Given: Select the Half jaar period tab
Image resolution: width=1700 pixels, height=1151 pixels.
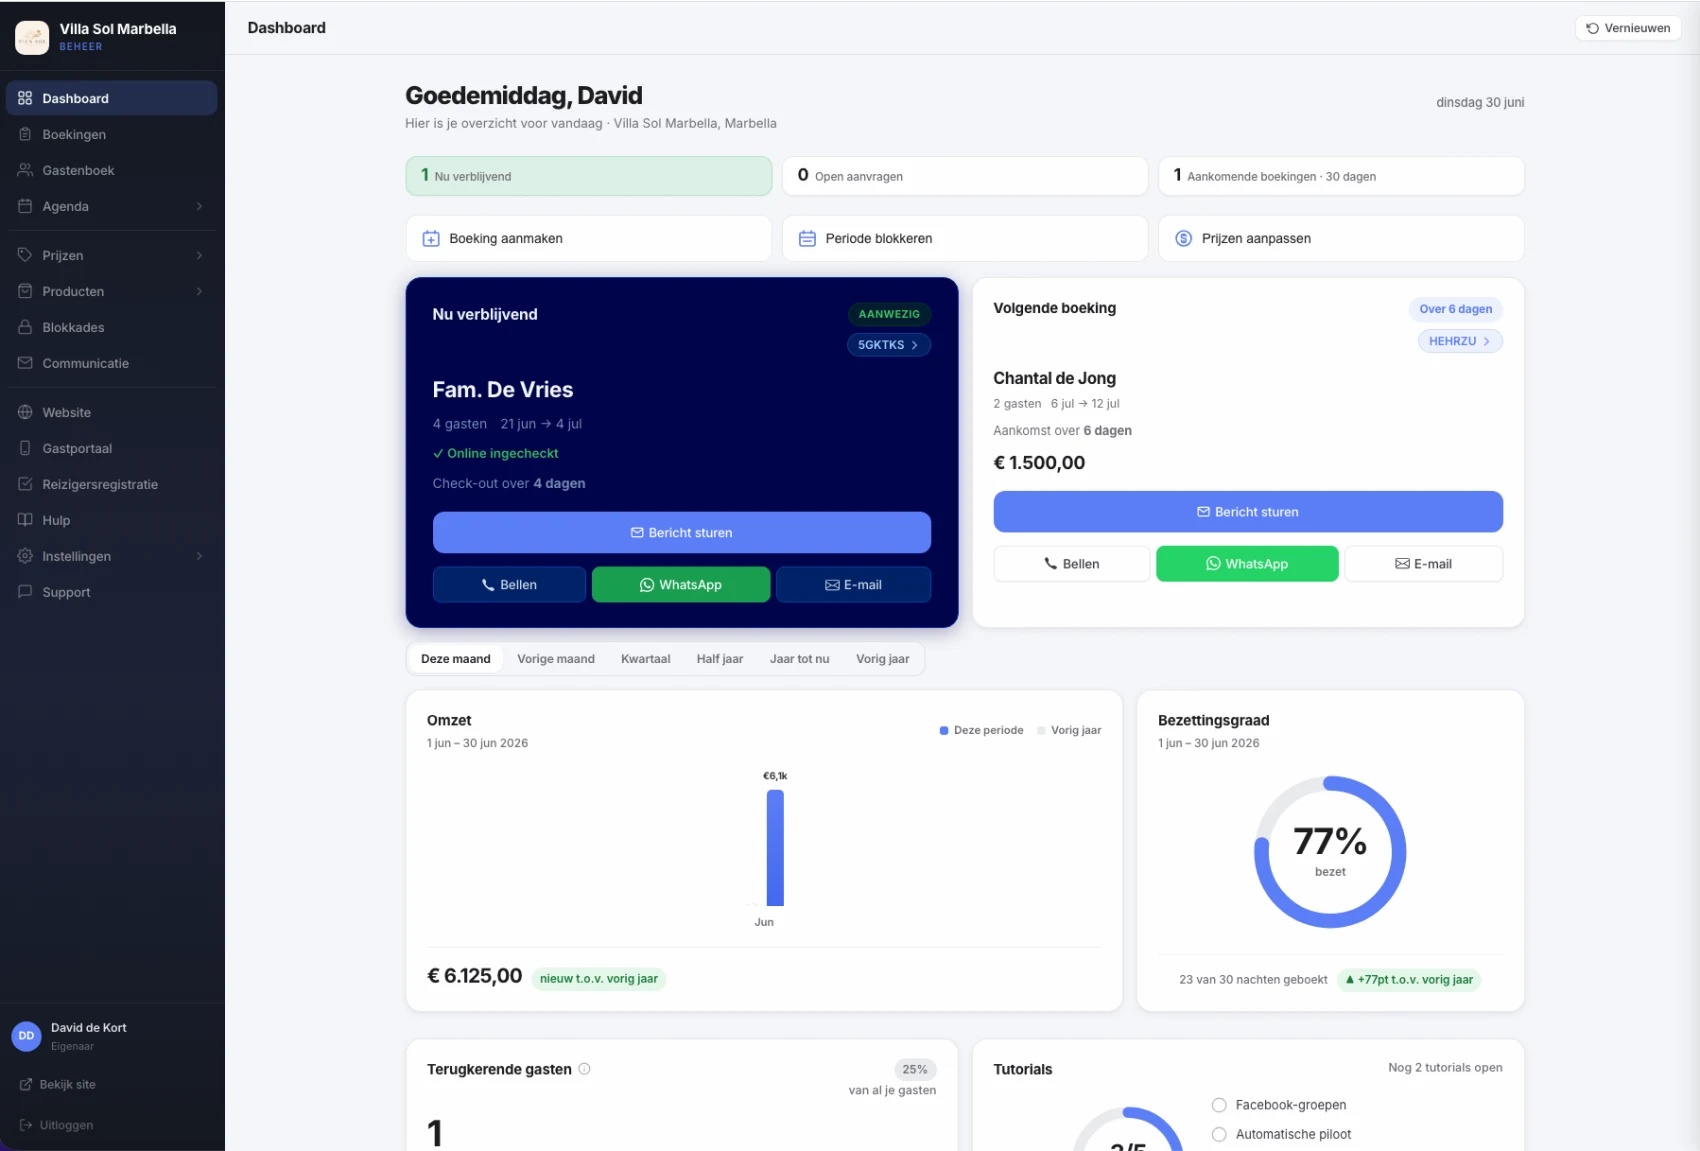Looking at the screenshot, I should [x=720, y=659].
